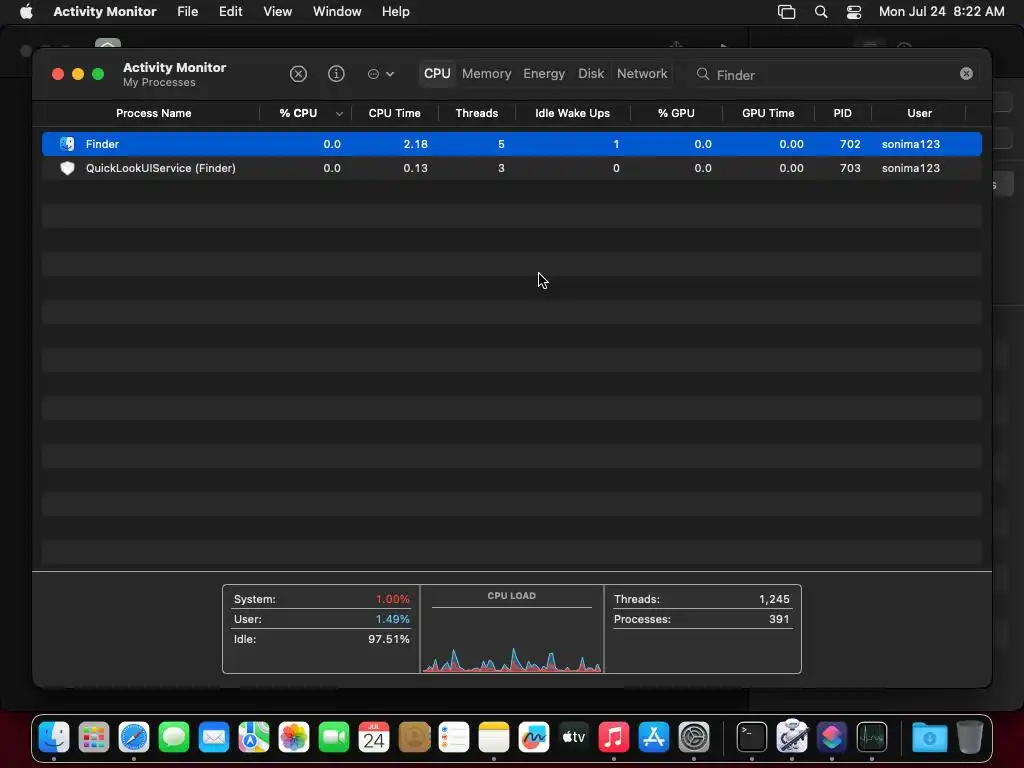
Task: Click the CPU LOAD graph
Action: [x=512, y=638]
